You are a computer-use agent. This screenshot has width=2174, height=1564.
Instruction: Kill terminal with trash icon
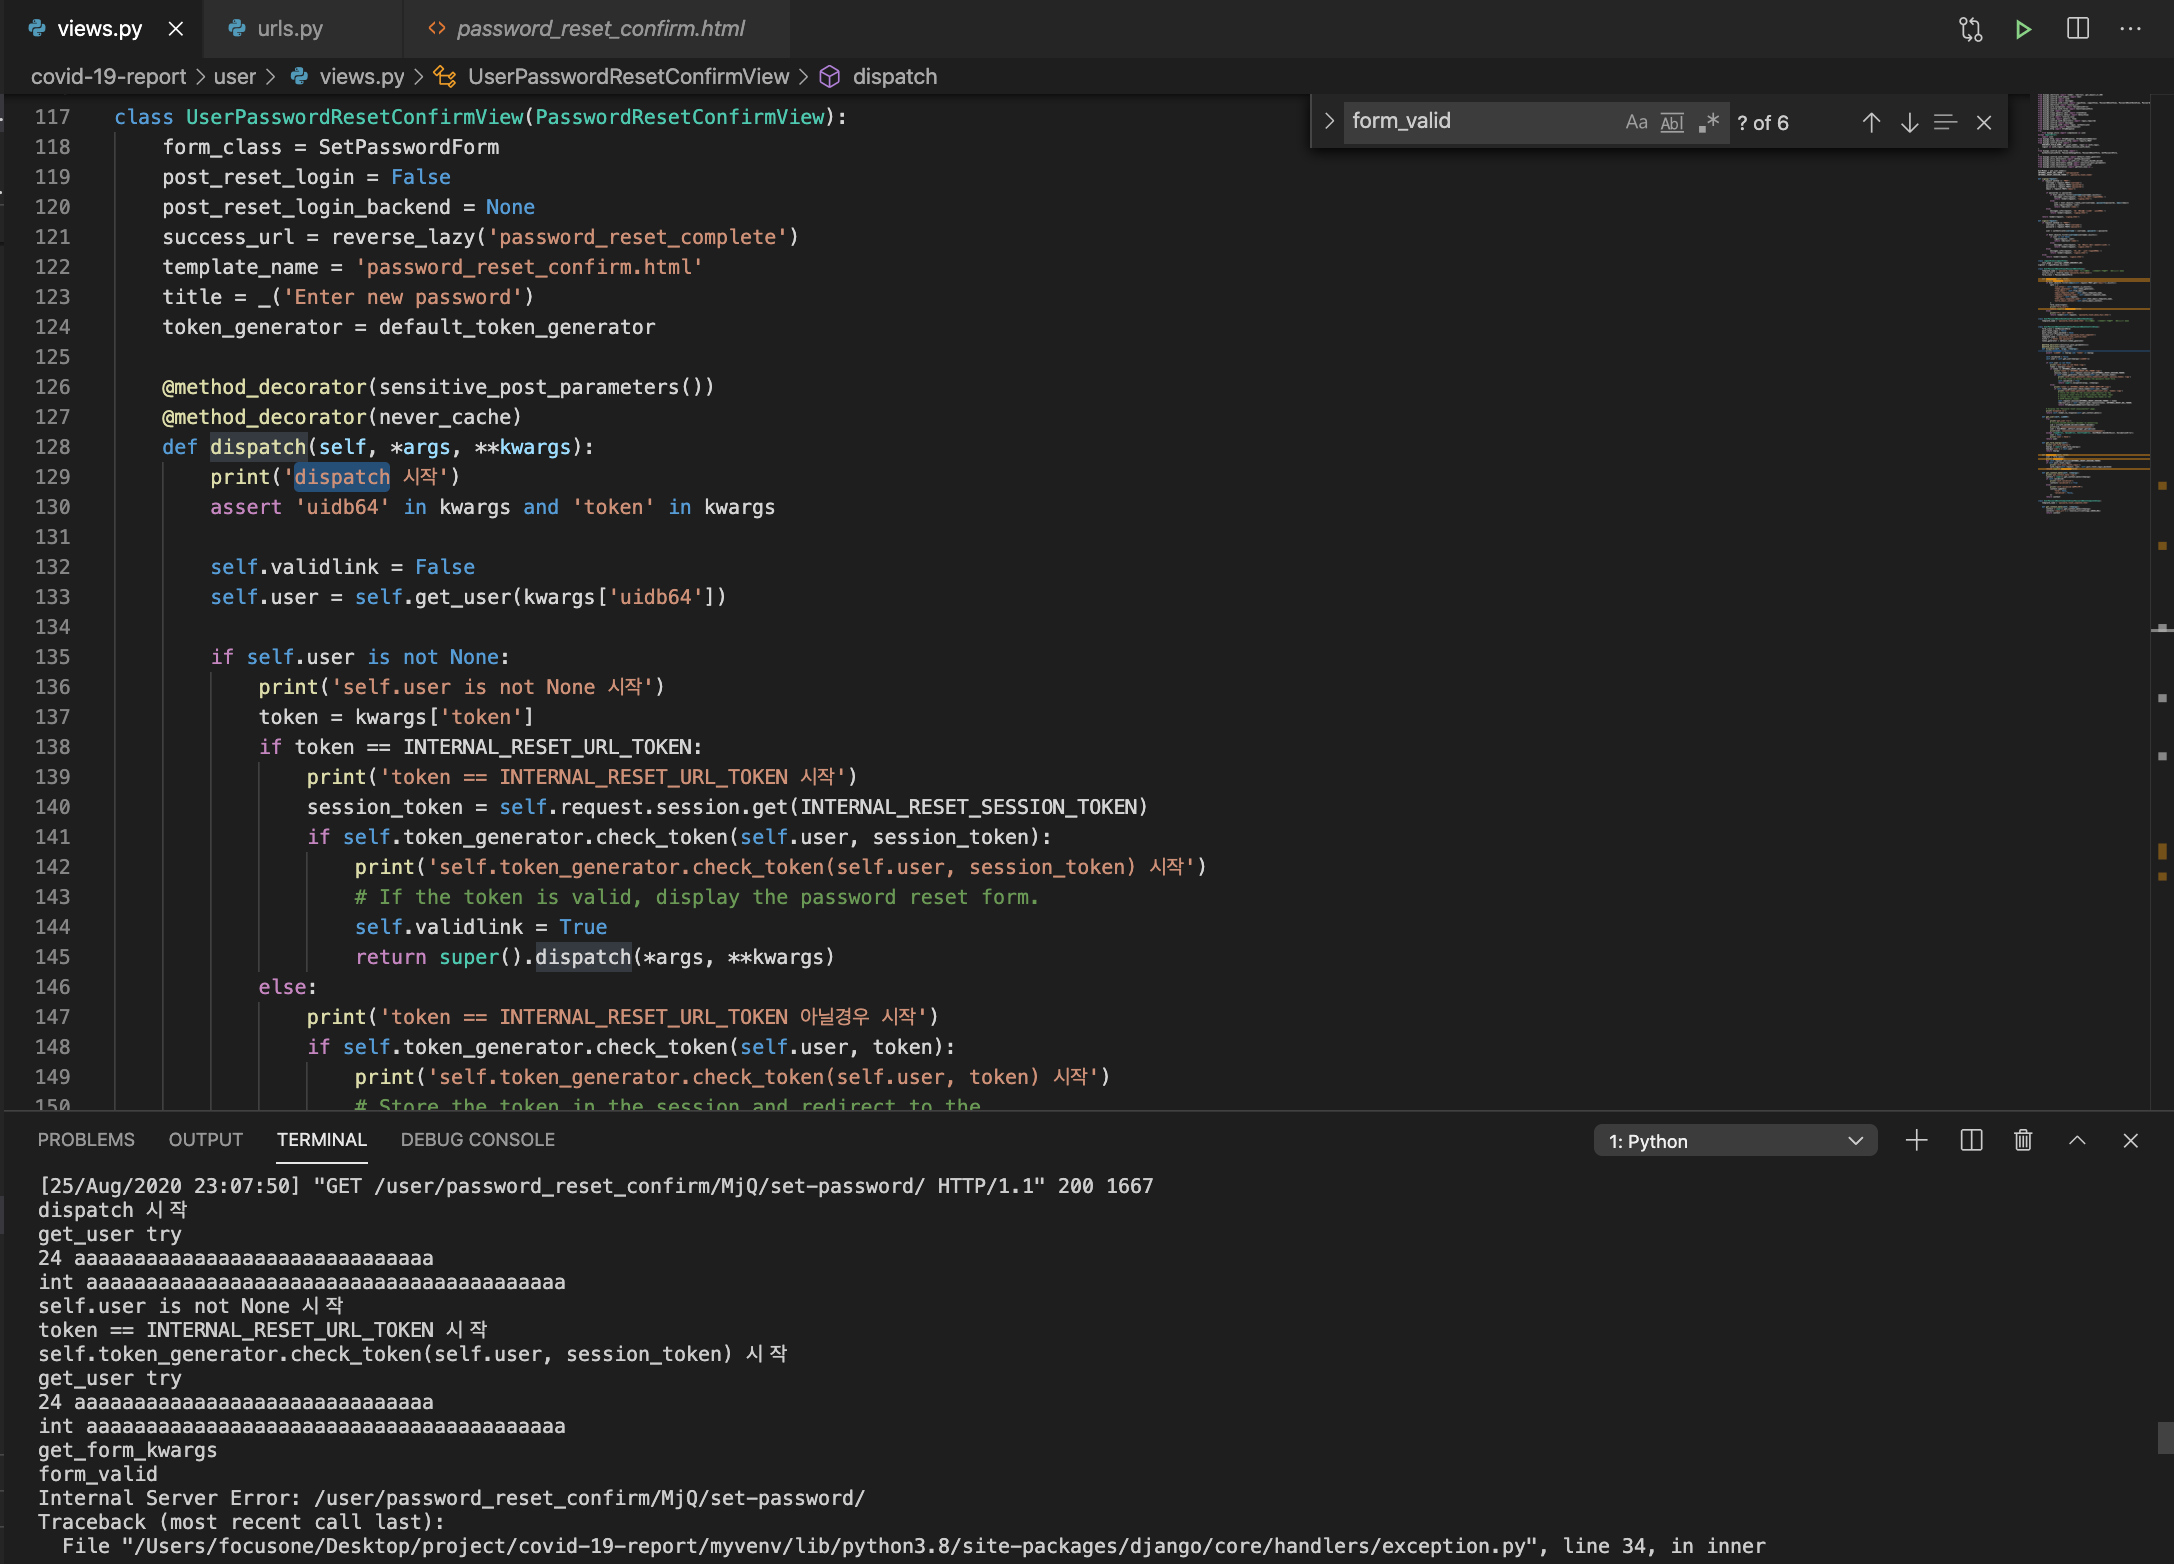2023,1141
